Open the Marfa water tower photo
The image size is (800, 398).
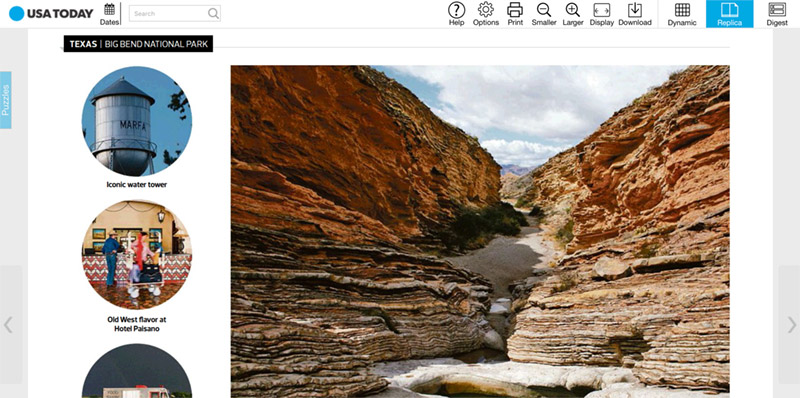coord(137,121)
